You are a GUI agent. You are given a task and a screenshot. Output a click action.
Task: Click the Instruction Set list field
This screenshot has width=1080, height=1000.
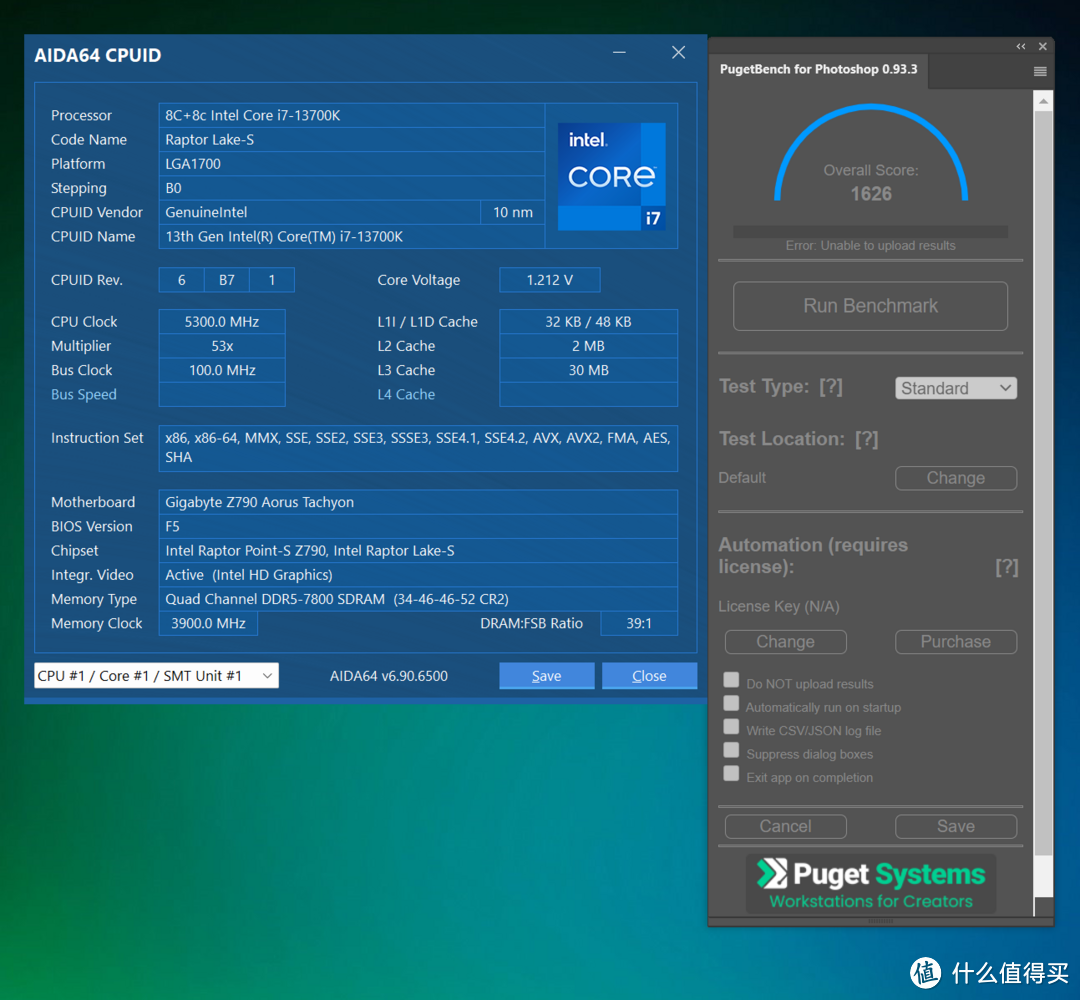click(418, 448)
